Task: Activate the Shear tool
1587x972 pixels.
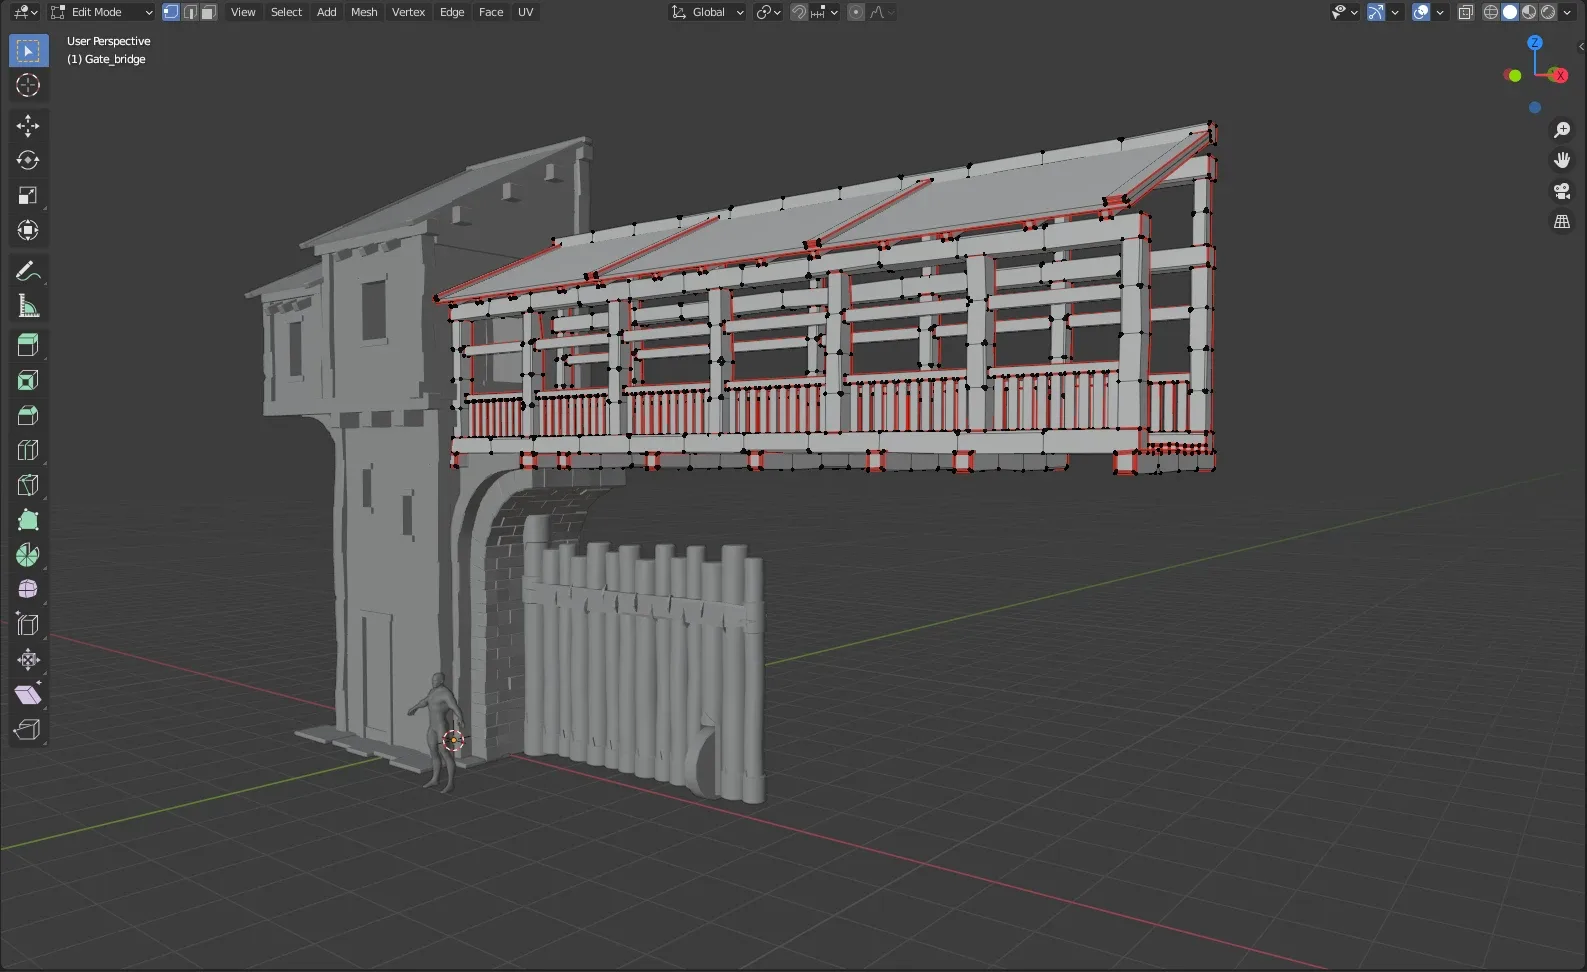Action: 28,695
